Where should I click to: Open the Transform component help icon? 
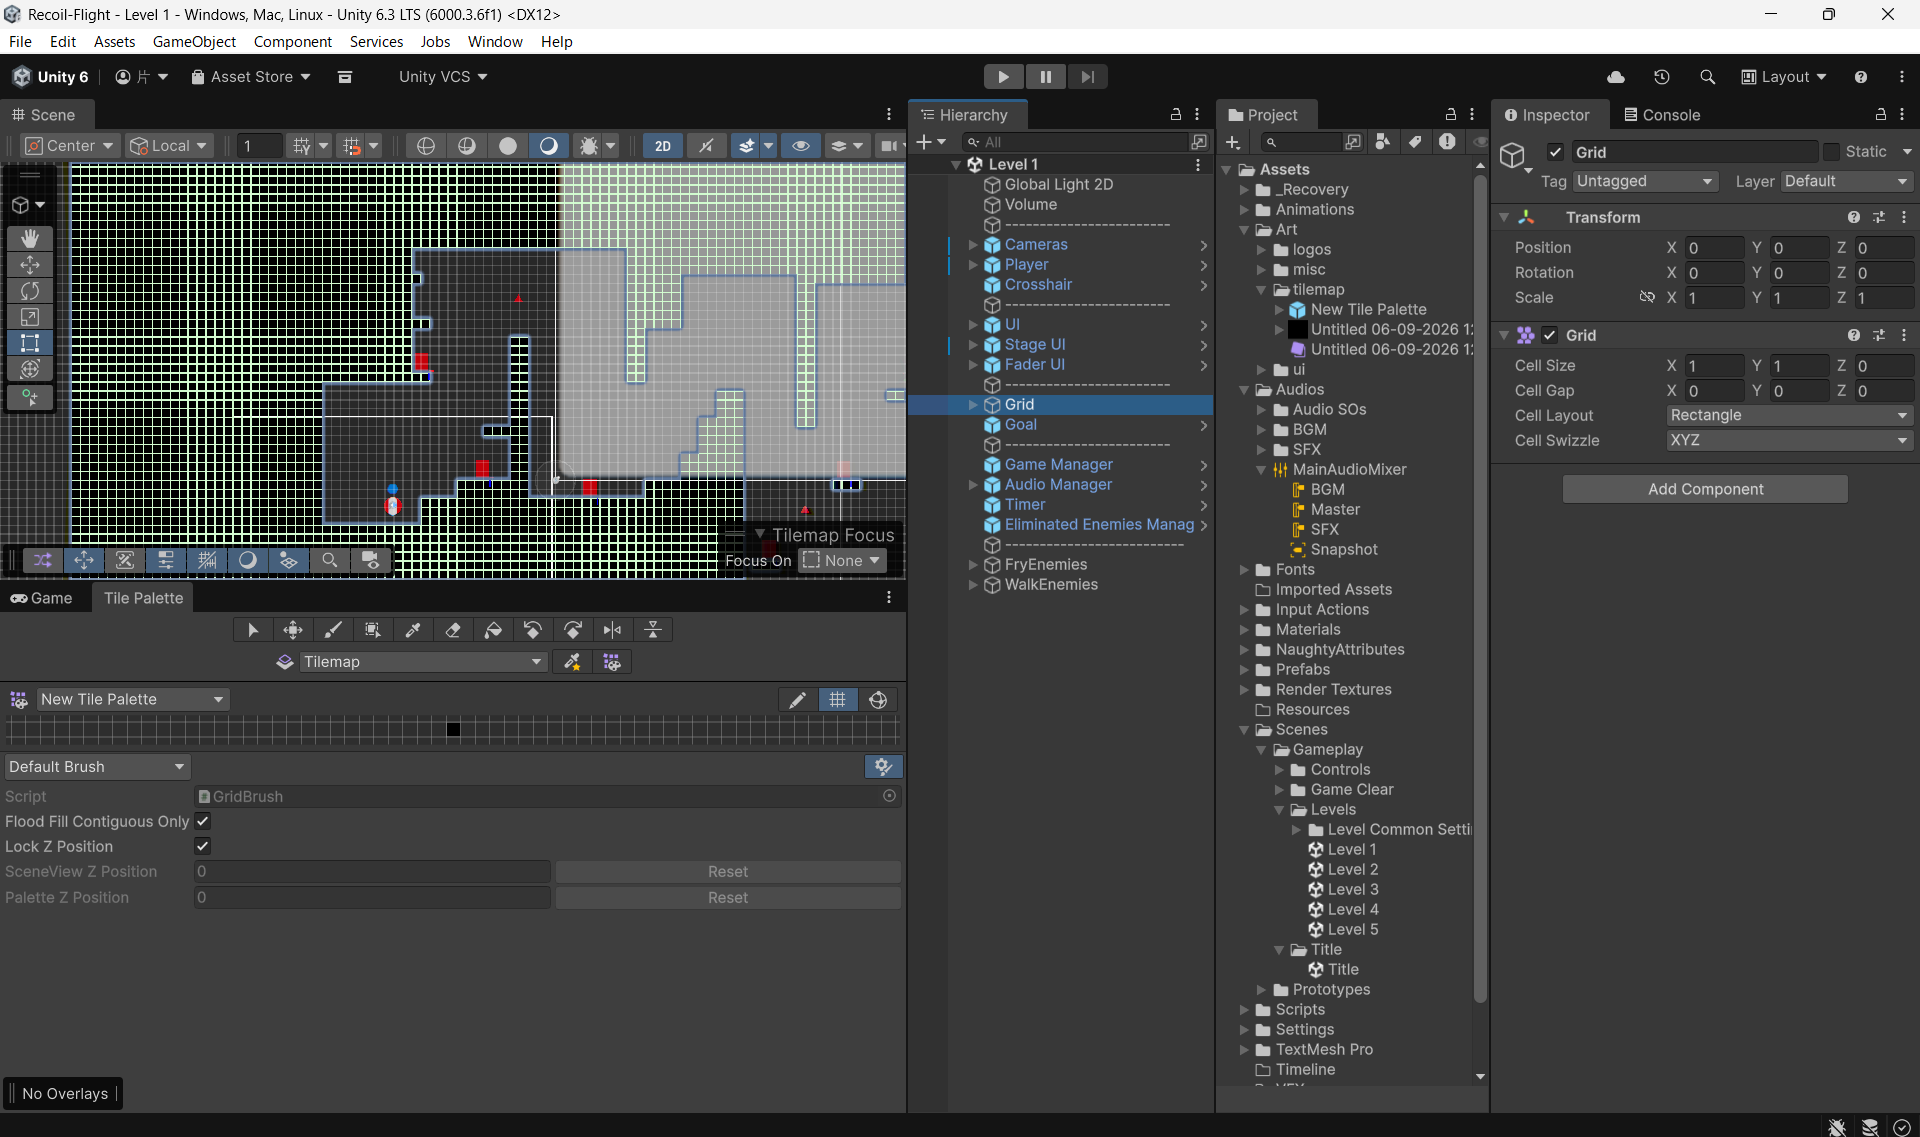pyautogui.click(x=1854, y=217)
